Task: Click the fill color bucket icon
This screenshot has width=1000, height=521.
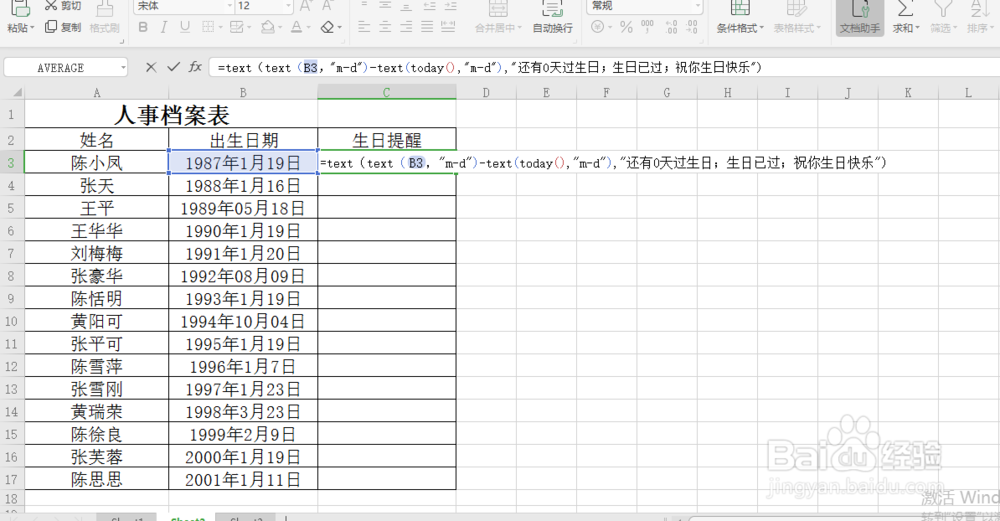Action: 268,27
